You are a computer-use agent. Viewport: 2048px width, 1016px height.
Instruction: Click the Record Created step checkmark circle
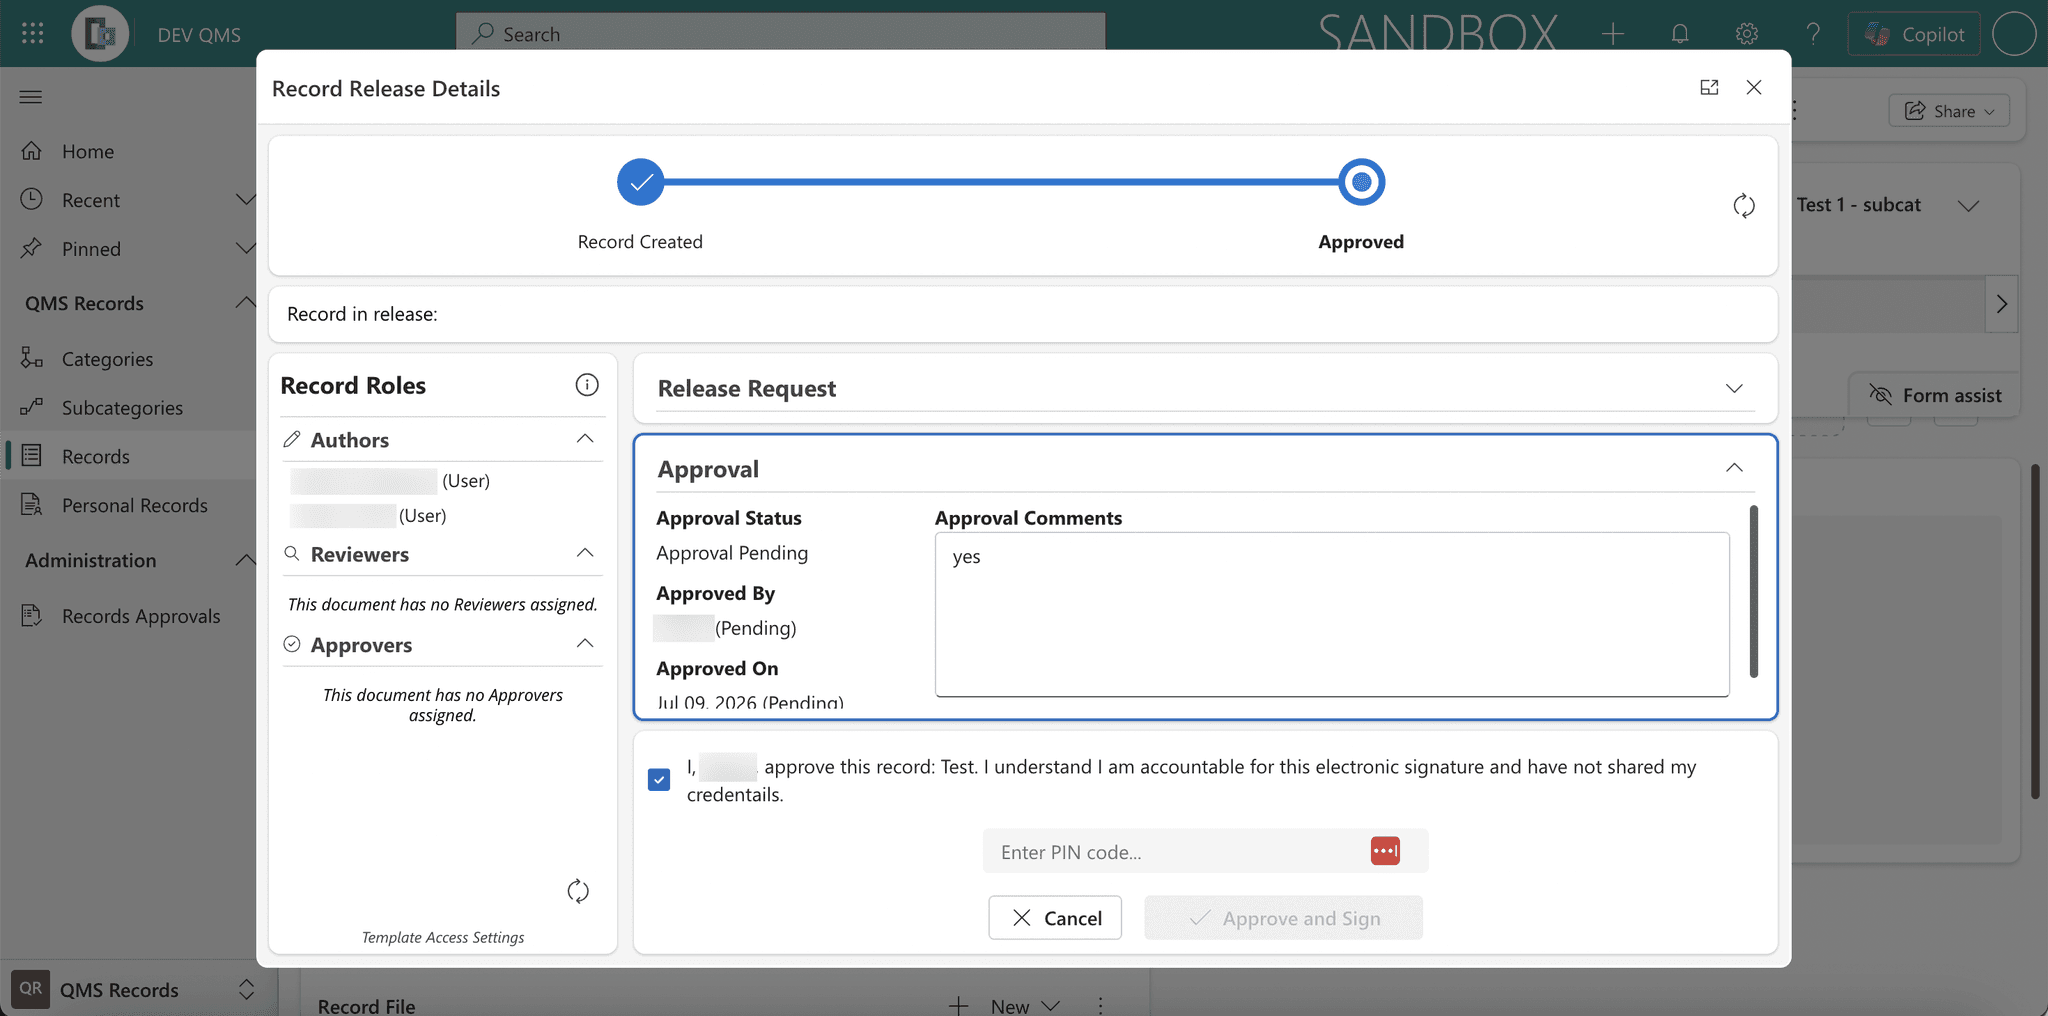tap(641, 182)
